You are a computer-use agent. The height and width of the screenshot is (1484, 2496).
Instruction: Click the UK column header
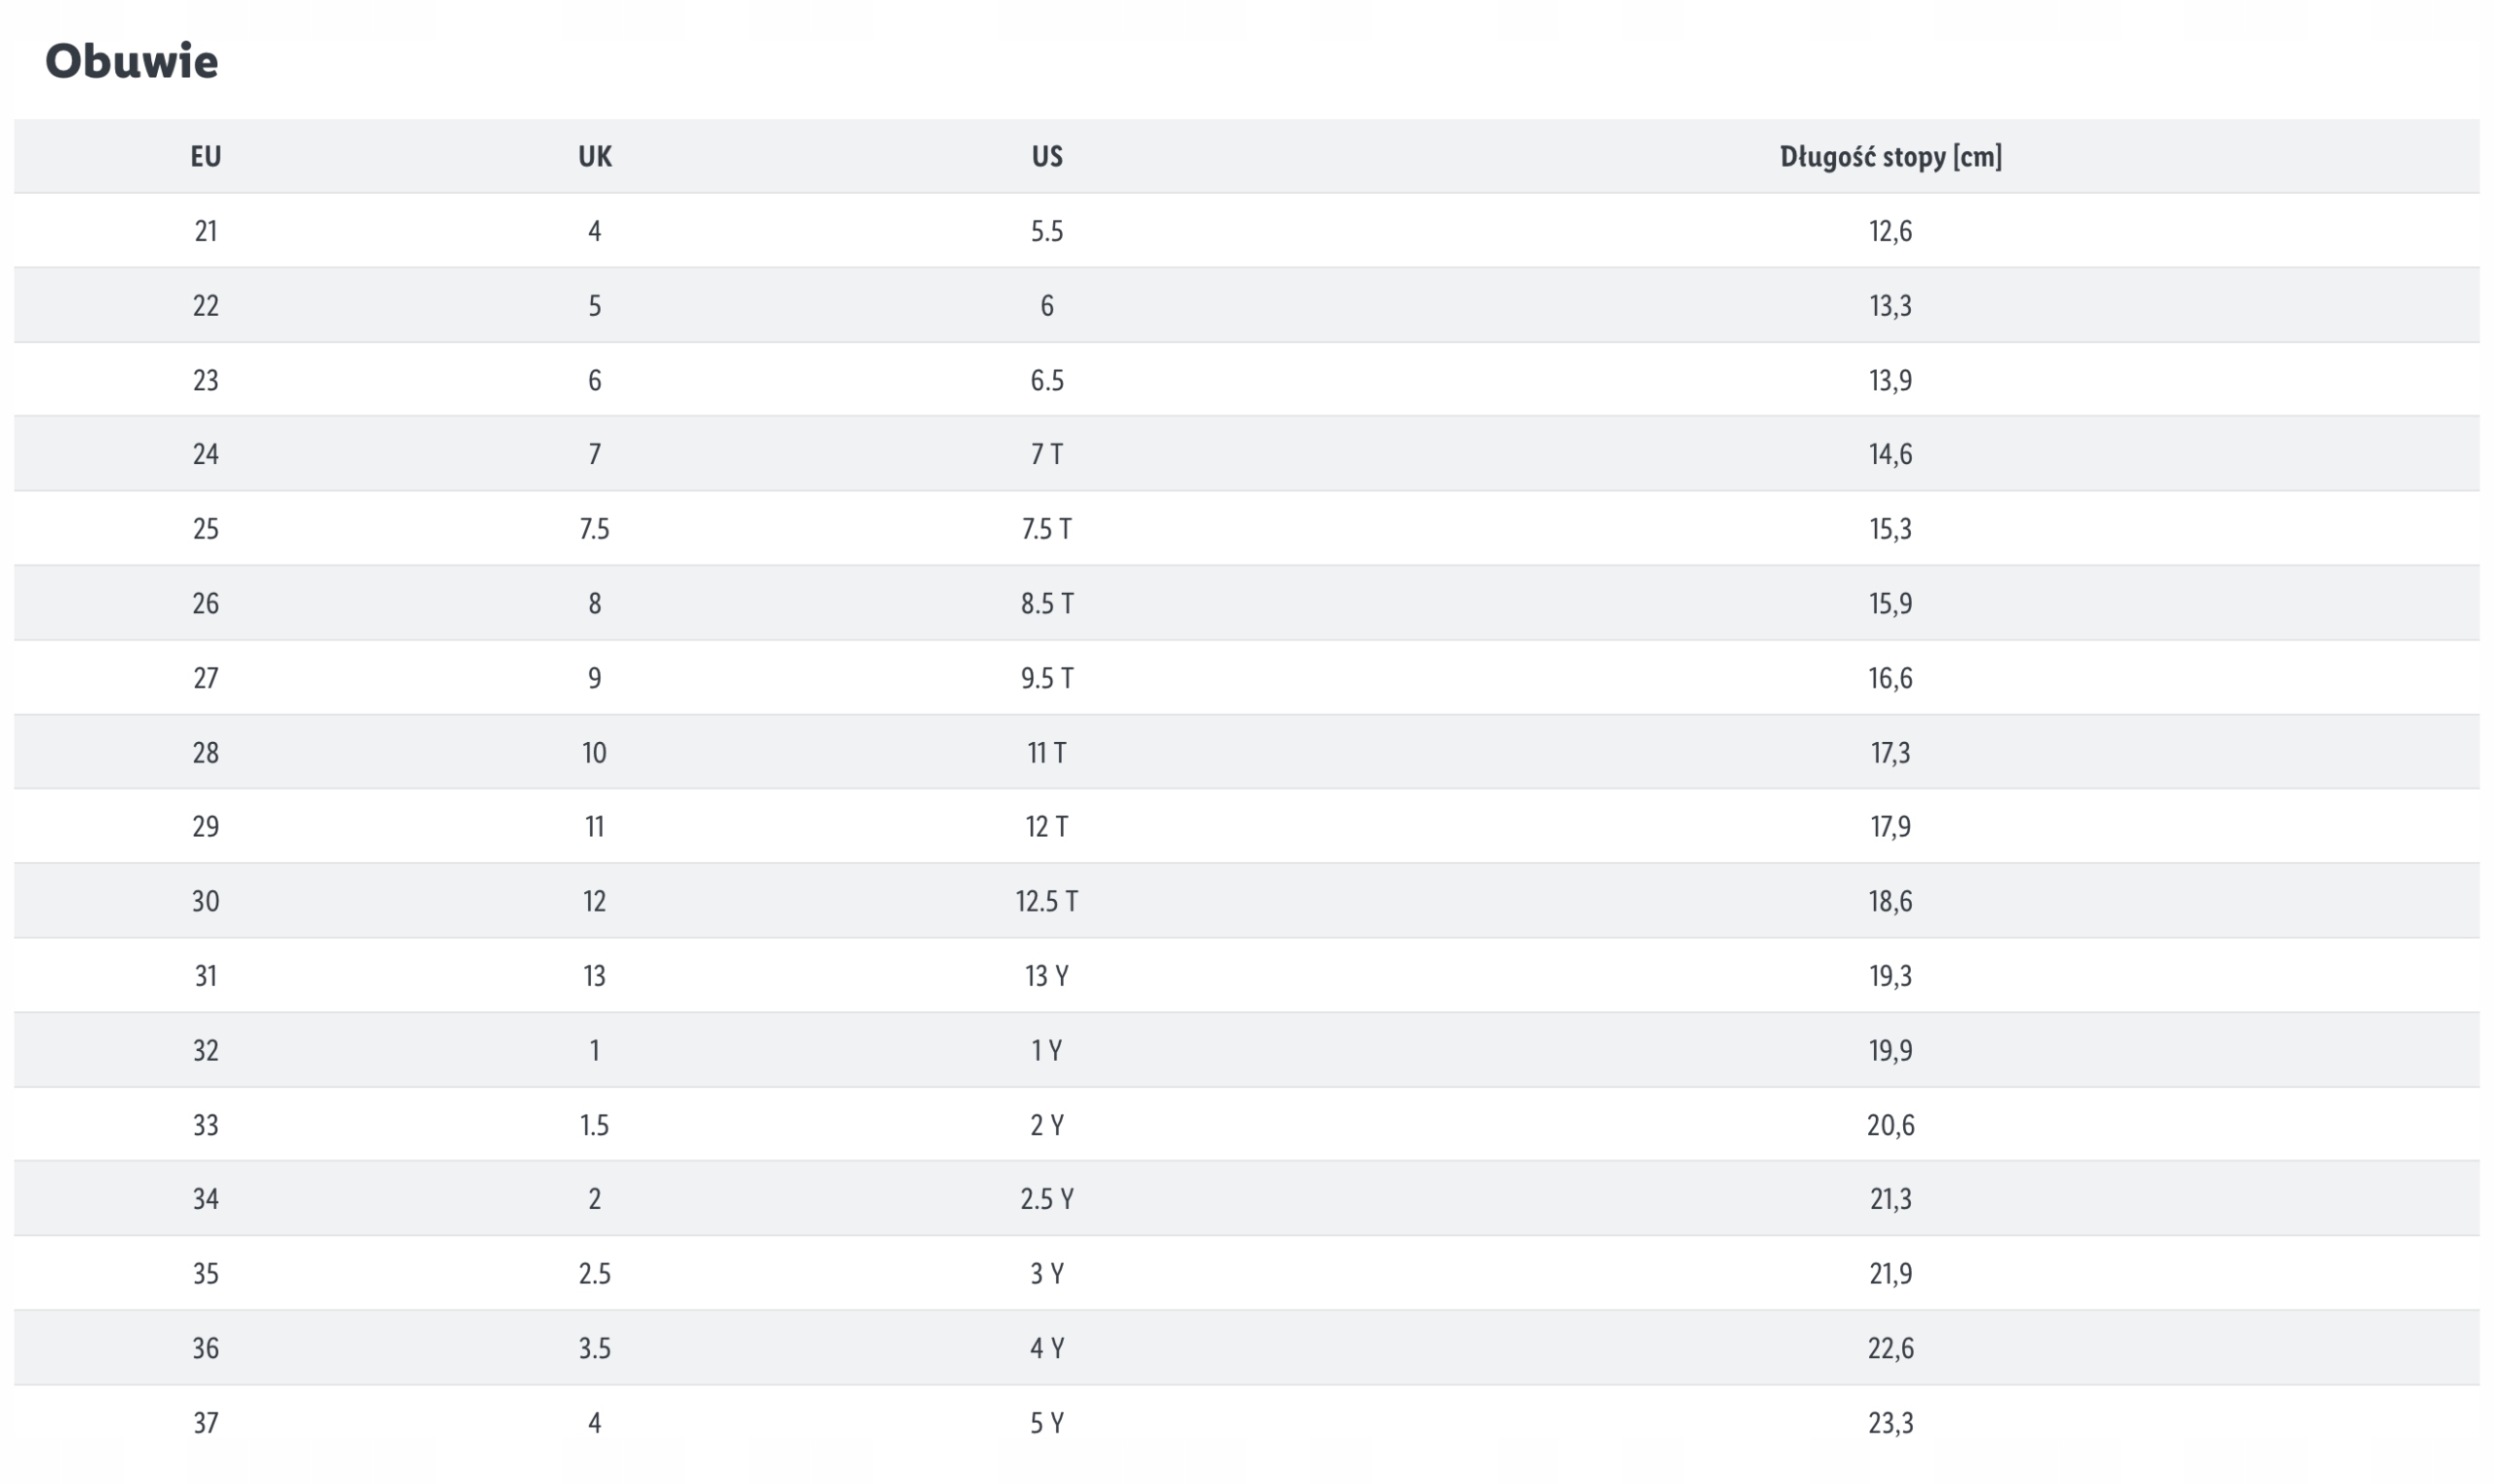595,157
